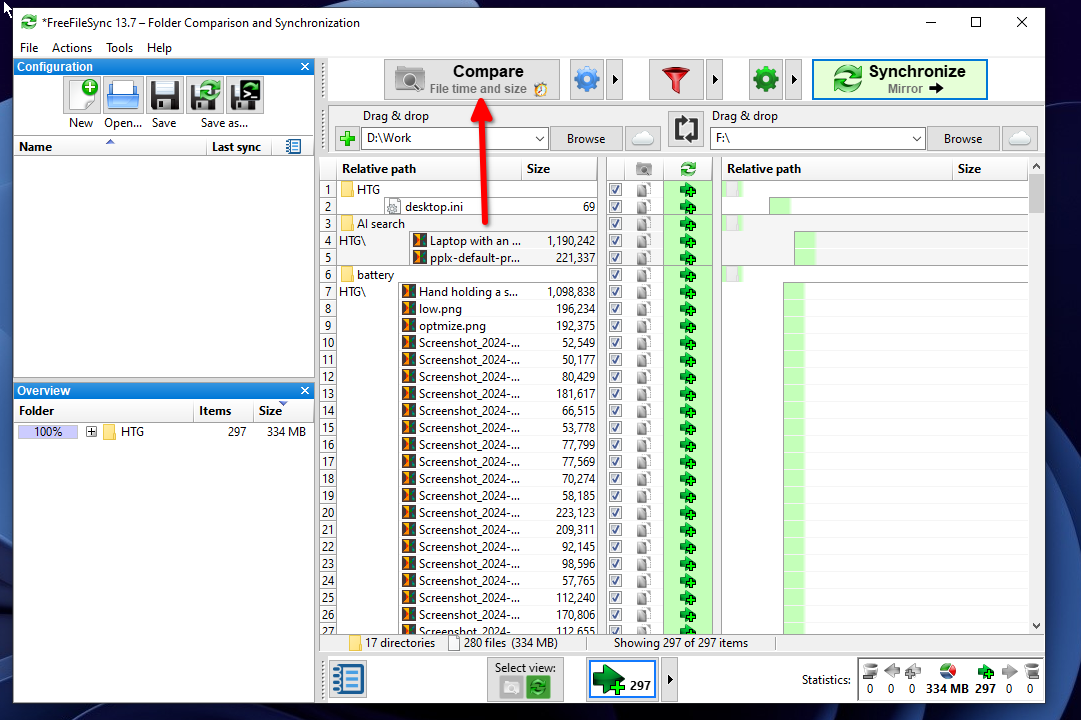
Task: Click the 100% bar for HTG
Action: (48, 432)
